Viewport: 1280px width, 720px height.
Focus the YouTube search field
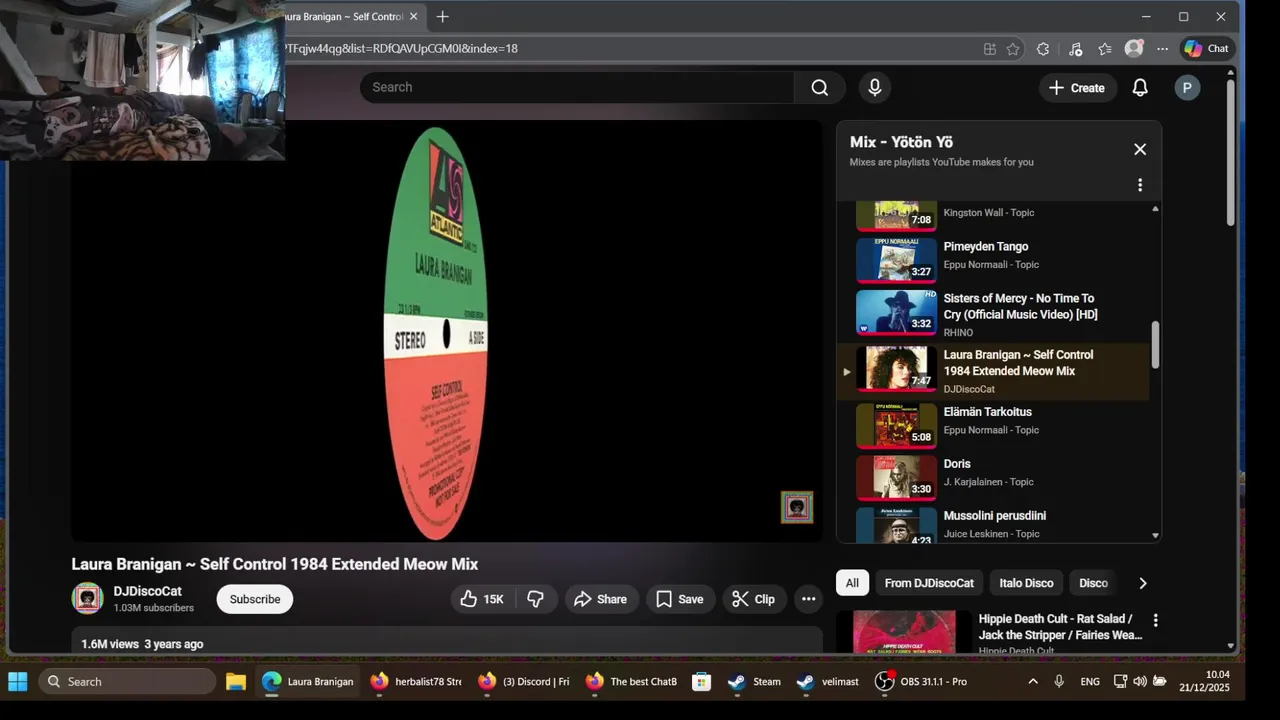(x=577, y=87)
